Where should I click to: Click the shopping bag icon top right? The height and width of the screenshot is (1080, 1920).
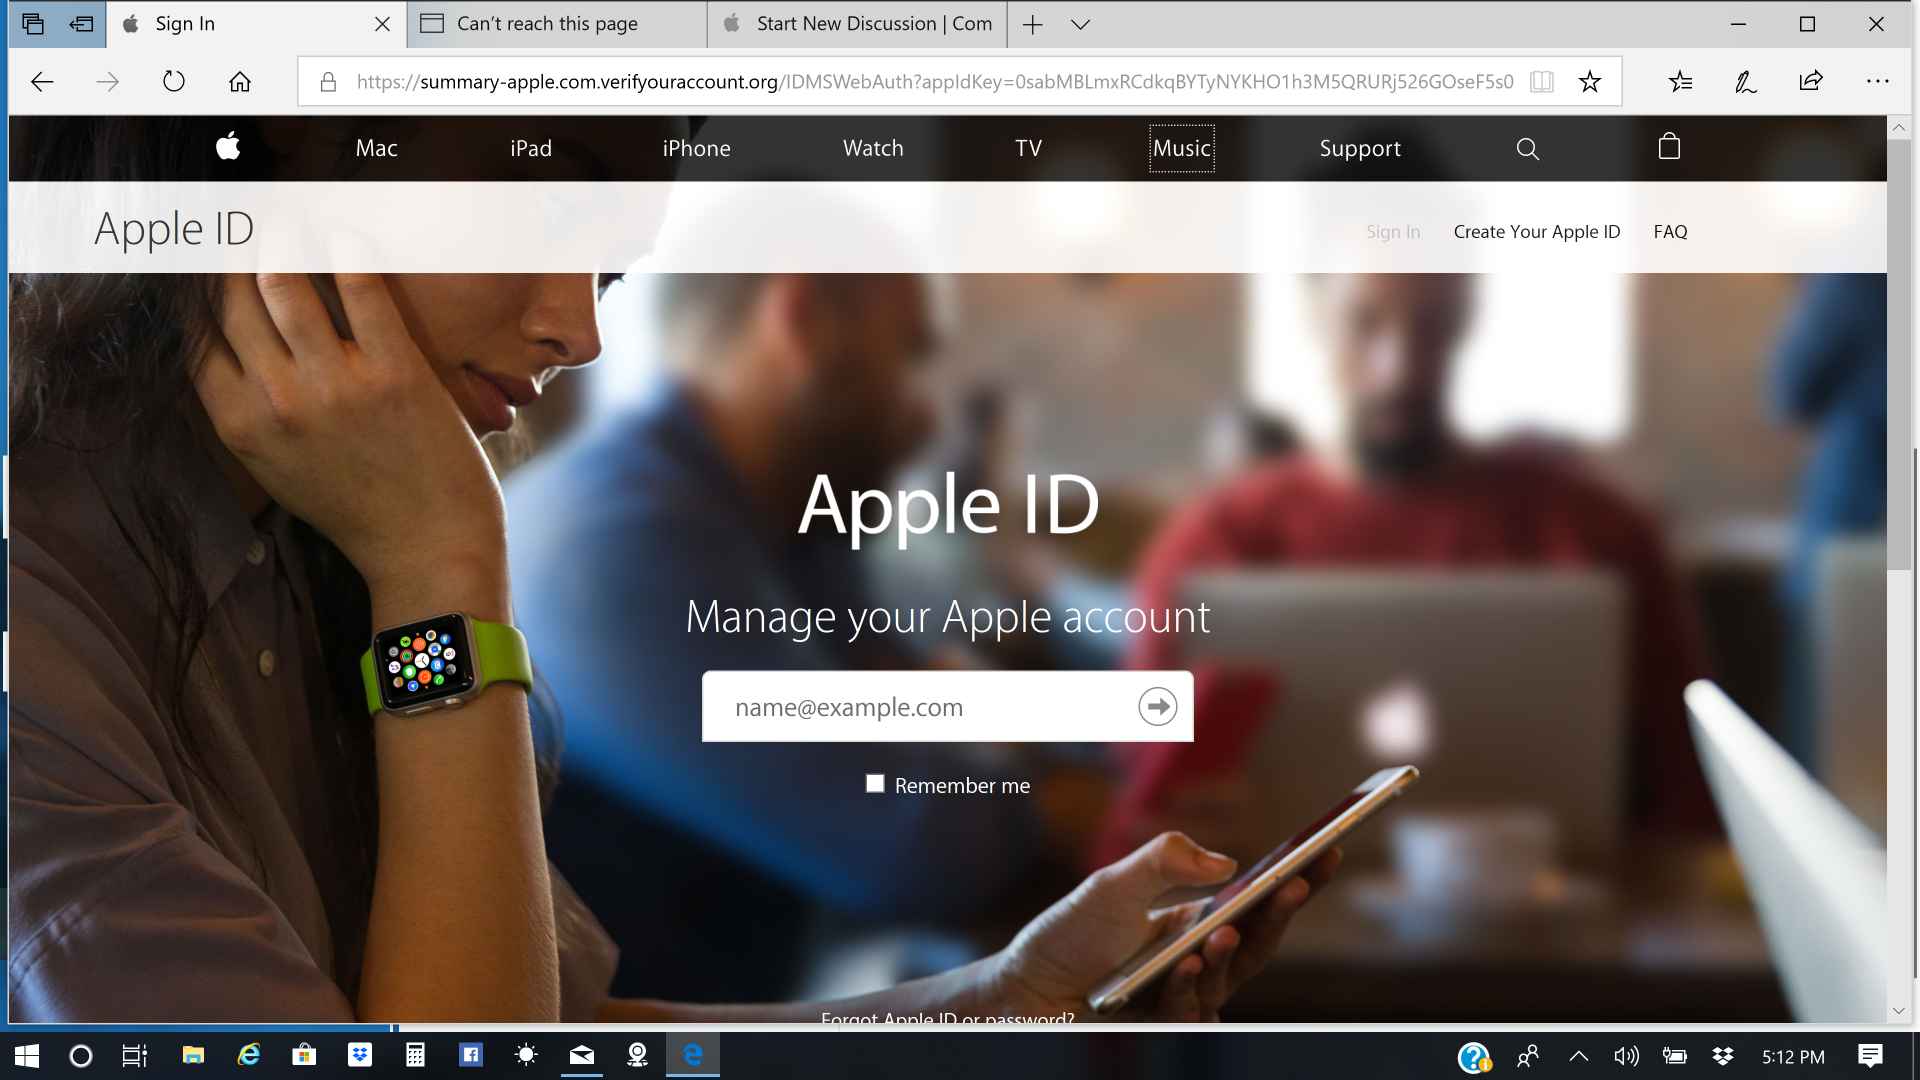[1668, 148]
